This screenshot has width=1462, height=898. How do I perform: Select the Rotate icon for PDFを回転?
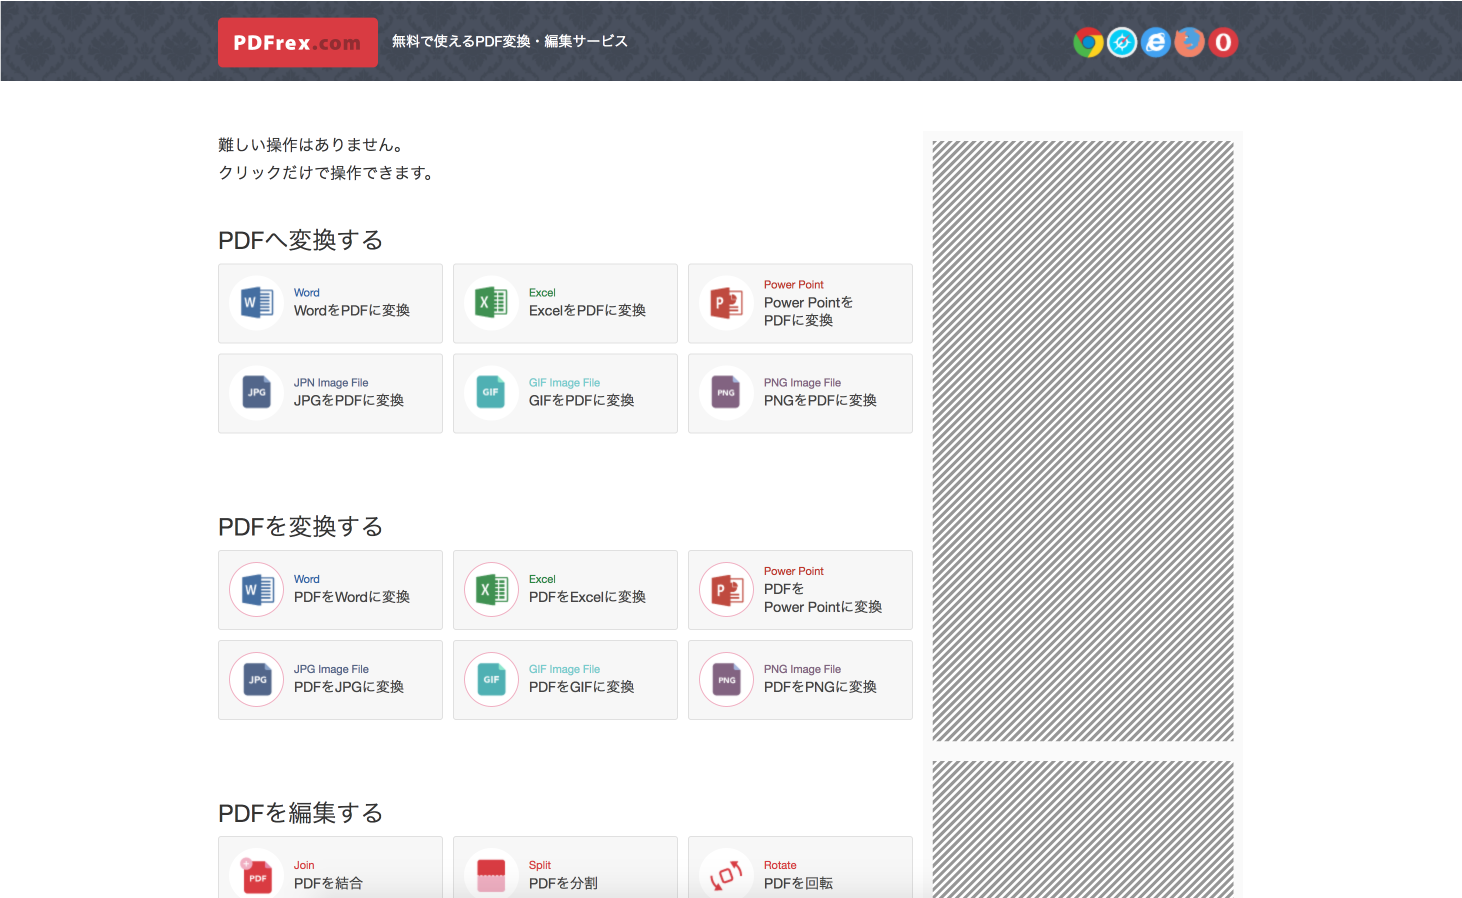point(726,873)
